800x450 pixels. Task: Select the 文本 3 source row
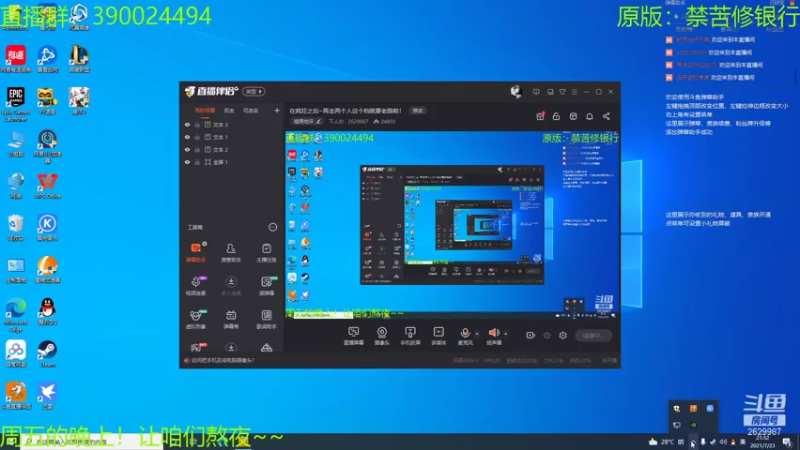[232, 124]
